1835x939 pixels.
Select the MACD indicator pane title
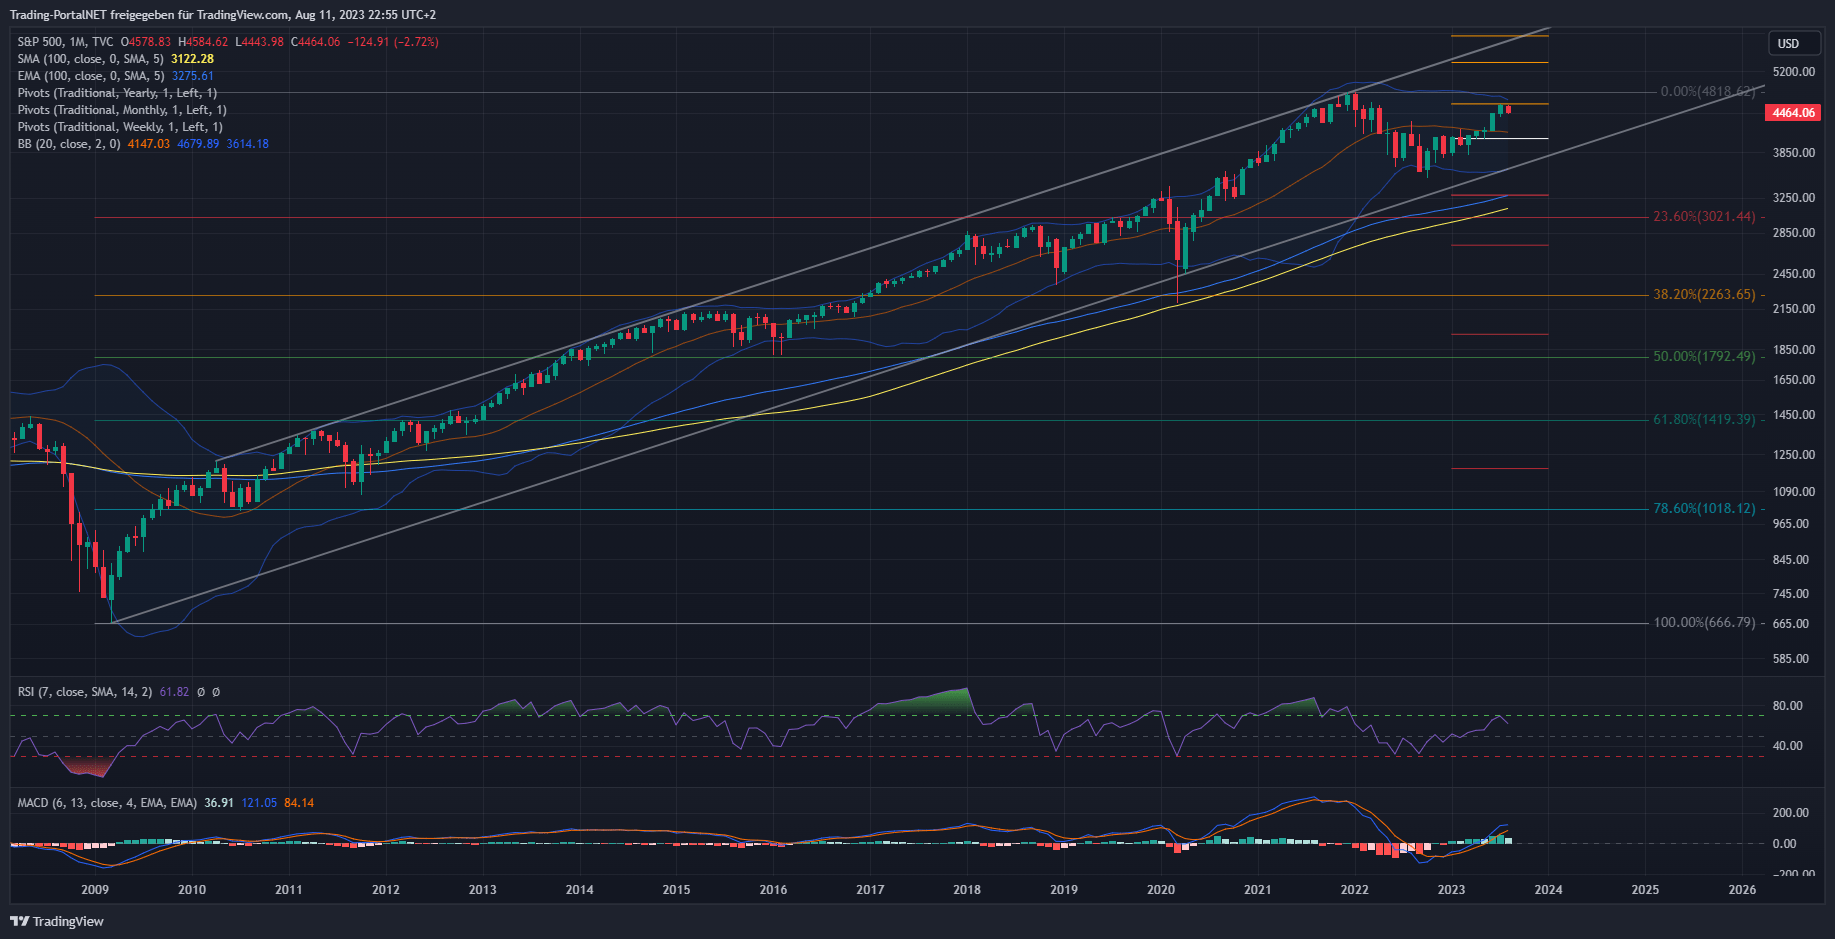(x=107, y=803)
